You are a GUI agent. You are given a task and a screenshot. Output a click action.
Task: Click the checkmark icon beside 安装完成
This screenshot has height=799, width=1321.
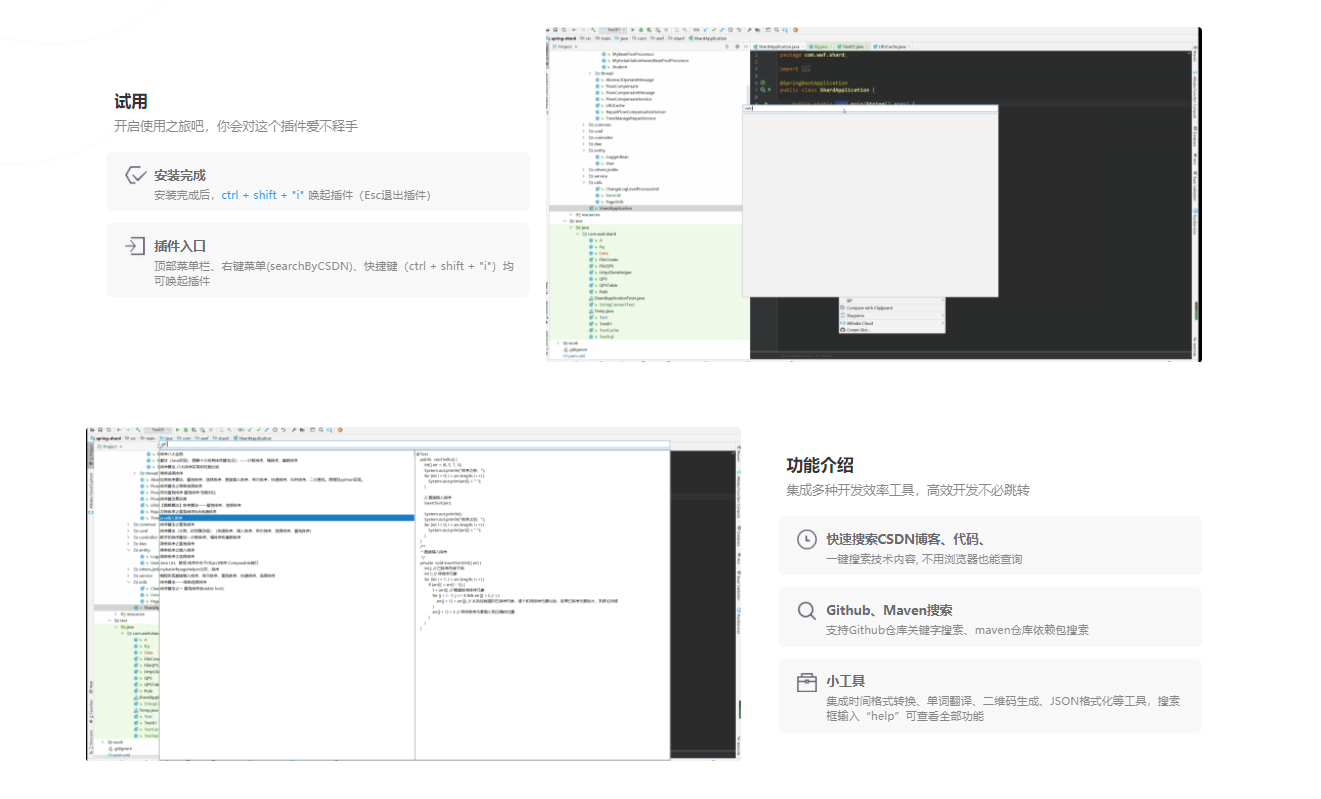pyautogui.click(x=136, y=175)
